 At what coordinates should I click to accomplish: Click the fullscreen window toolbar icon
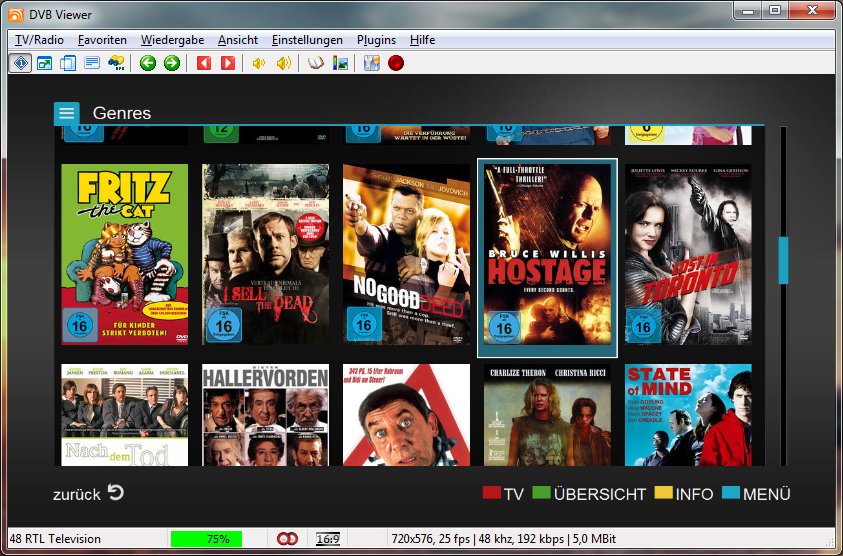coord(44,63)
